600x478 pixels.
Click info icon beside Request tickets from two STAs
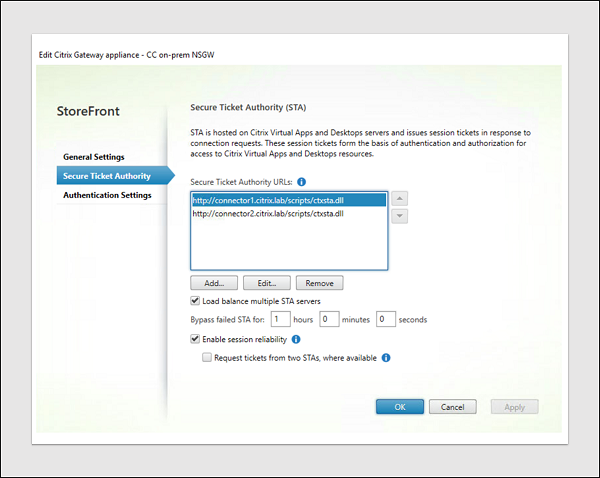[x=386, y=358]
